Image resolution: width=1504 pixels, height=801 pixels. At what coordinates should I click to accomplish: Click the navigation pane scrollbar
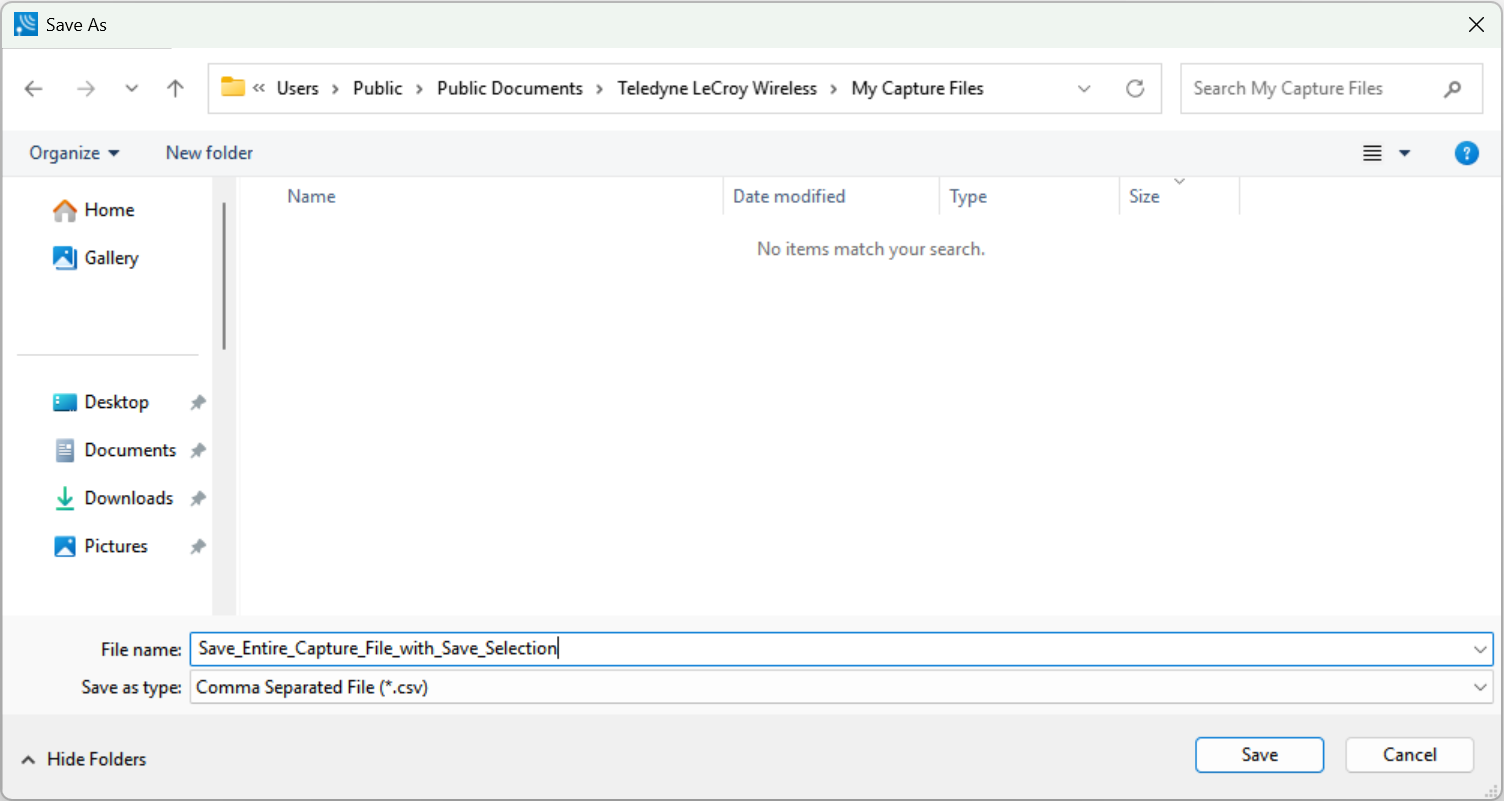pyautogui.click(x=224, y=276)
